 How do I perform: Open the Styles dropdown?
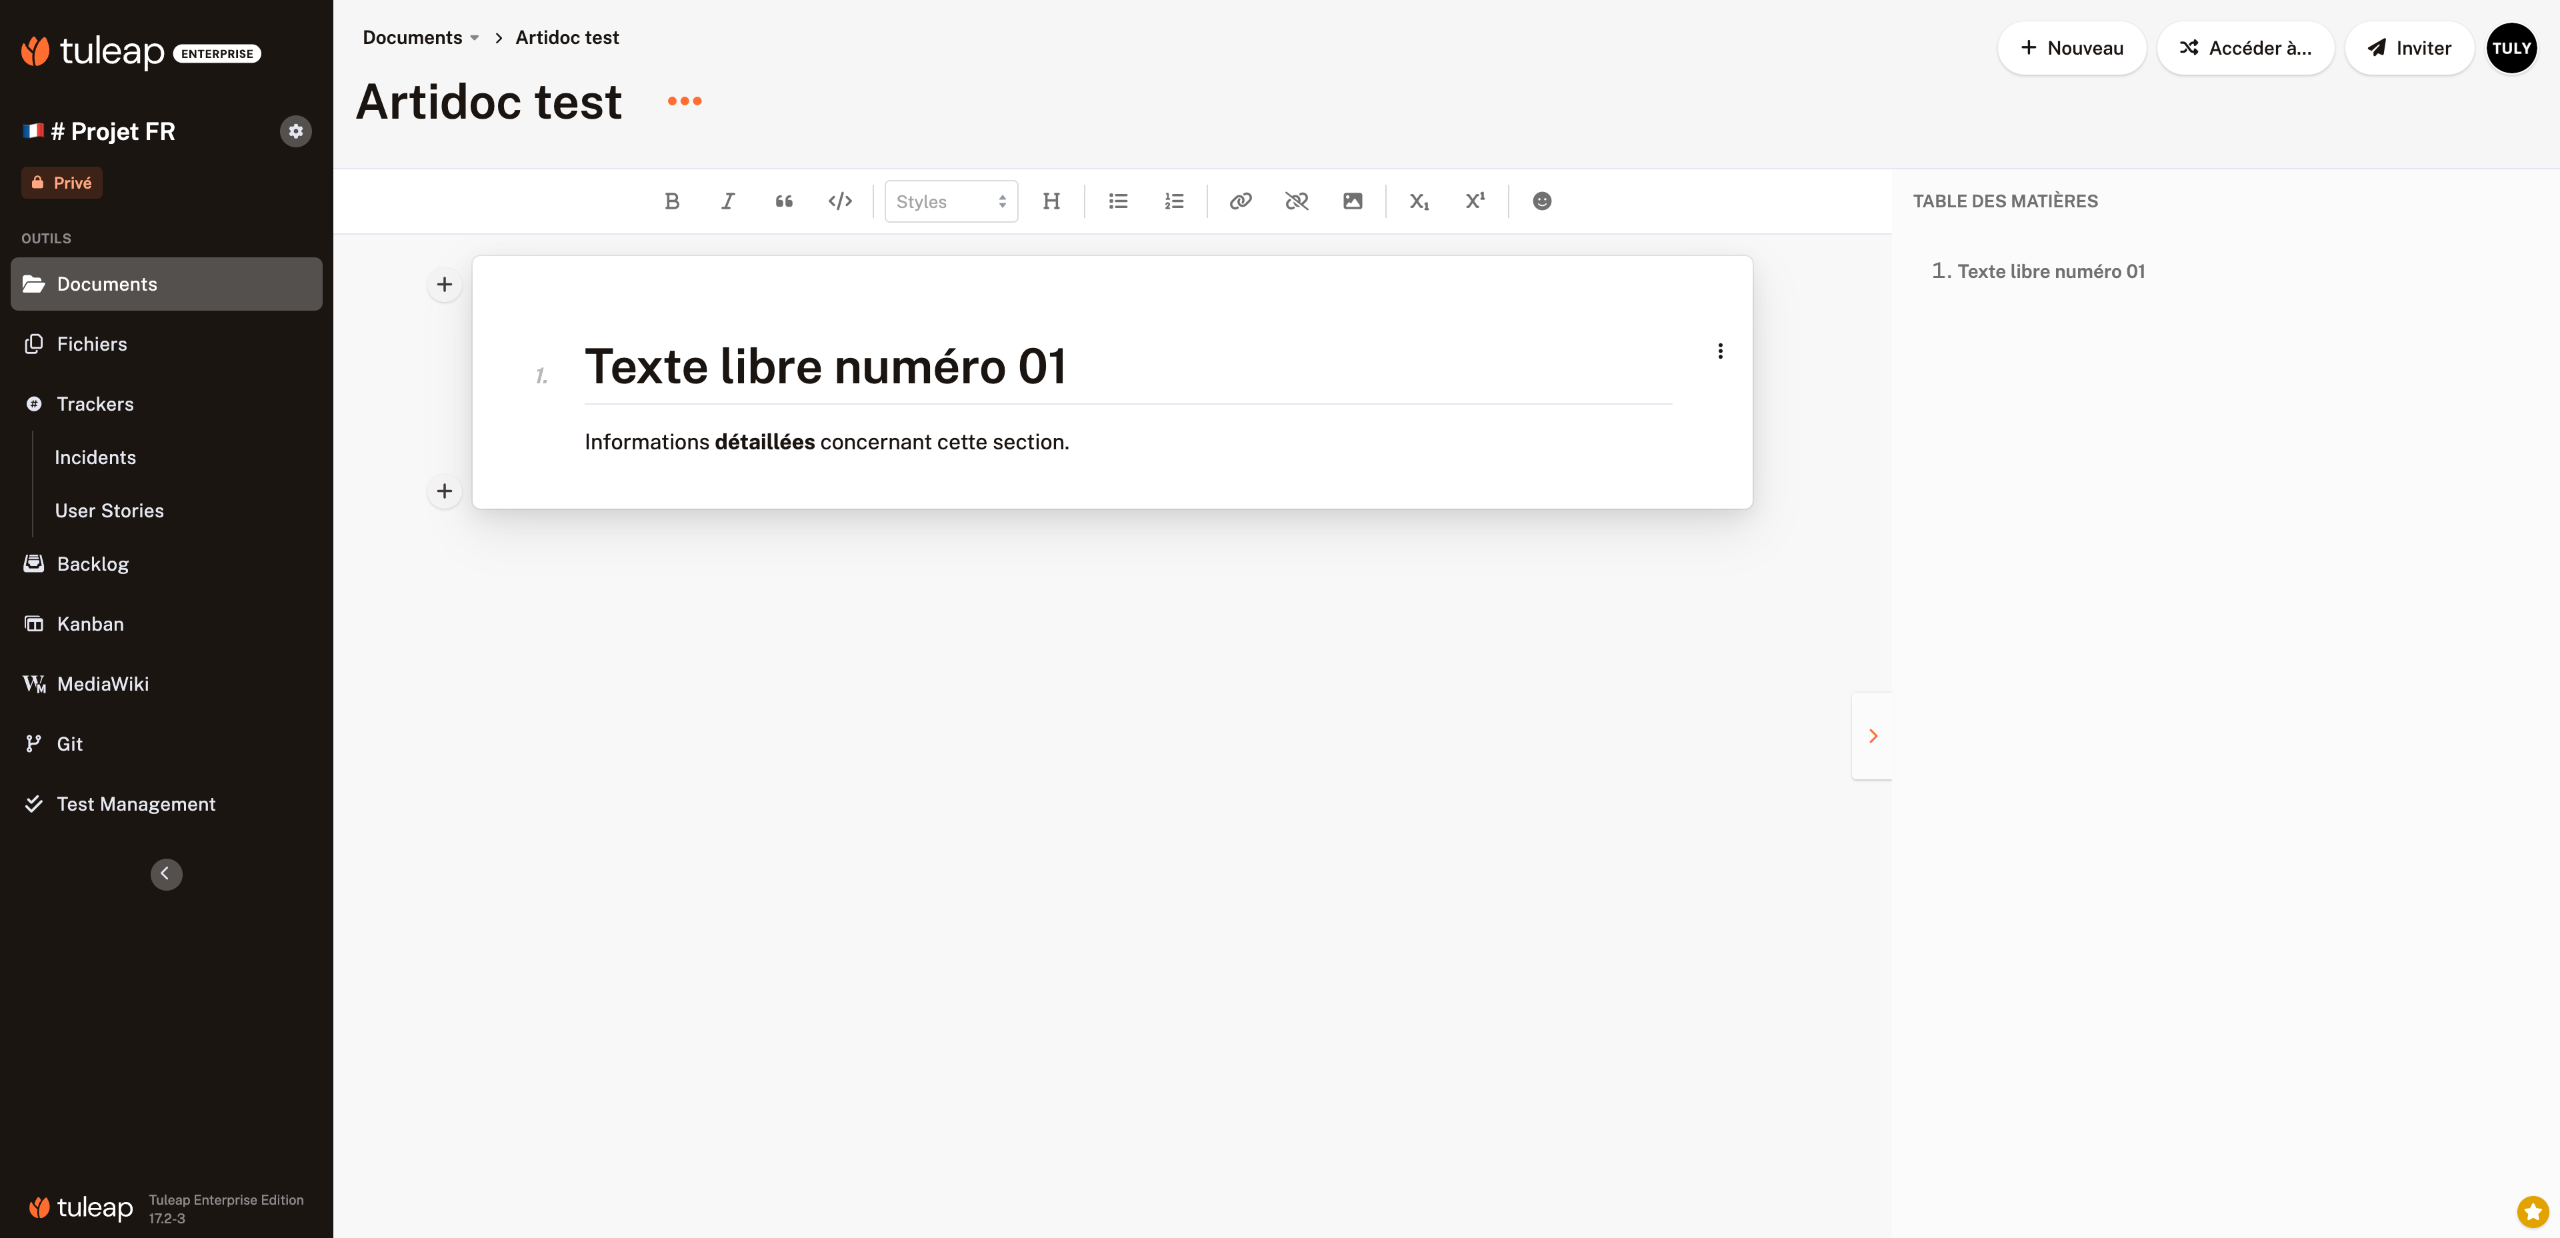951,201
